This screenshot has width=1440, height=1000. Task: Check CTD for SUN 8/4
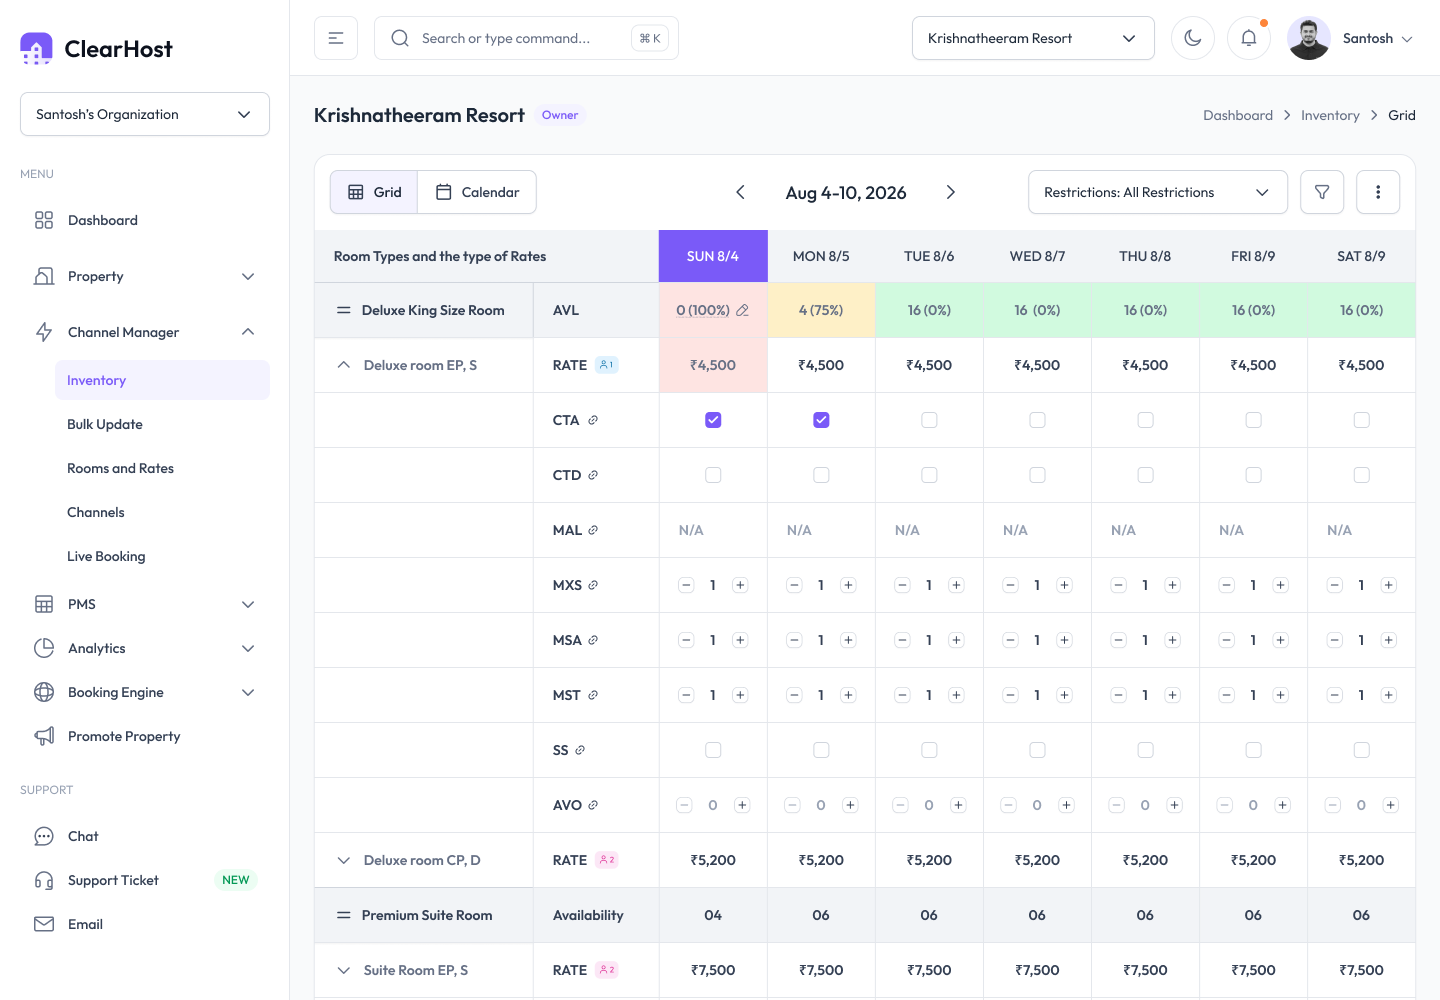tap(713, 475)
